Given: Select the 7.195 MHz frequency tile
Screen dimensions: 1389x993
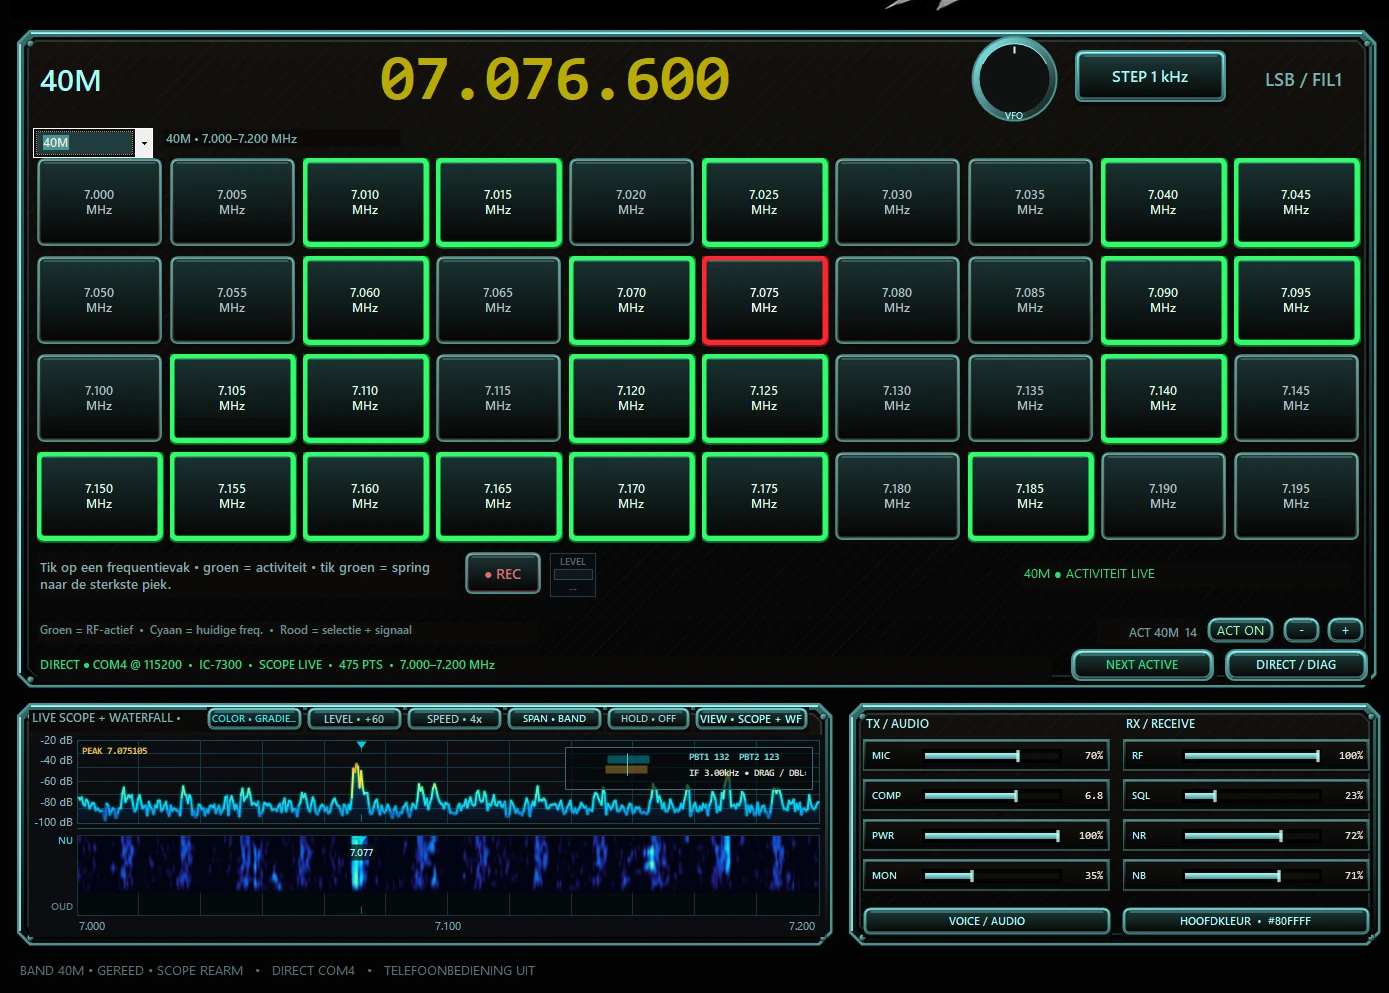Looking at the screenshot, I should [x=1296, y=496].
